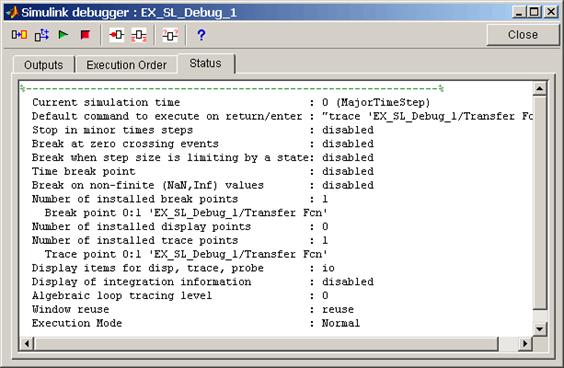
Task: Click 'Number of installed trace points' line
Action: pyautogui.click(x=180, y=241)
